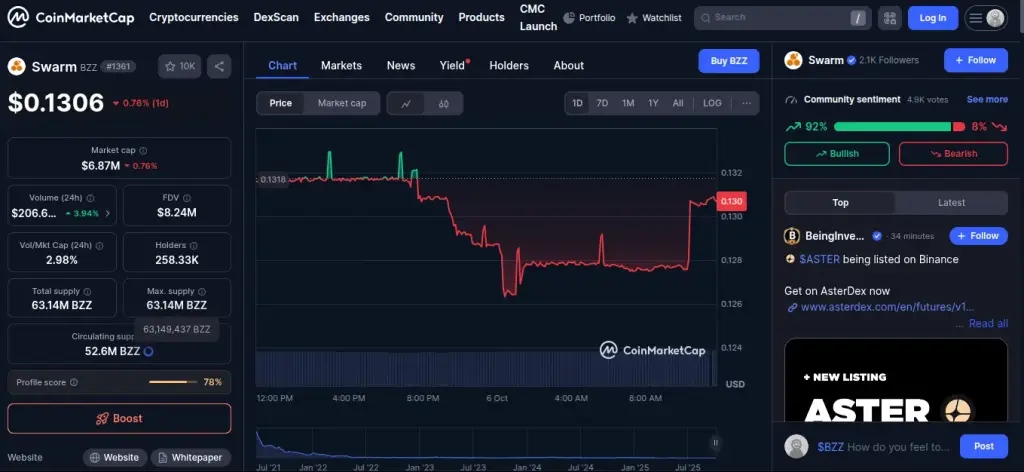The image size is (1024, 472).
Task: Click Profile score info icon
Action: pos(74,382)
